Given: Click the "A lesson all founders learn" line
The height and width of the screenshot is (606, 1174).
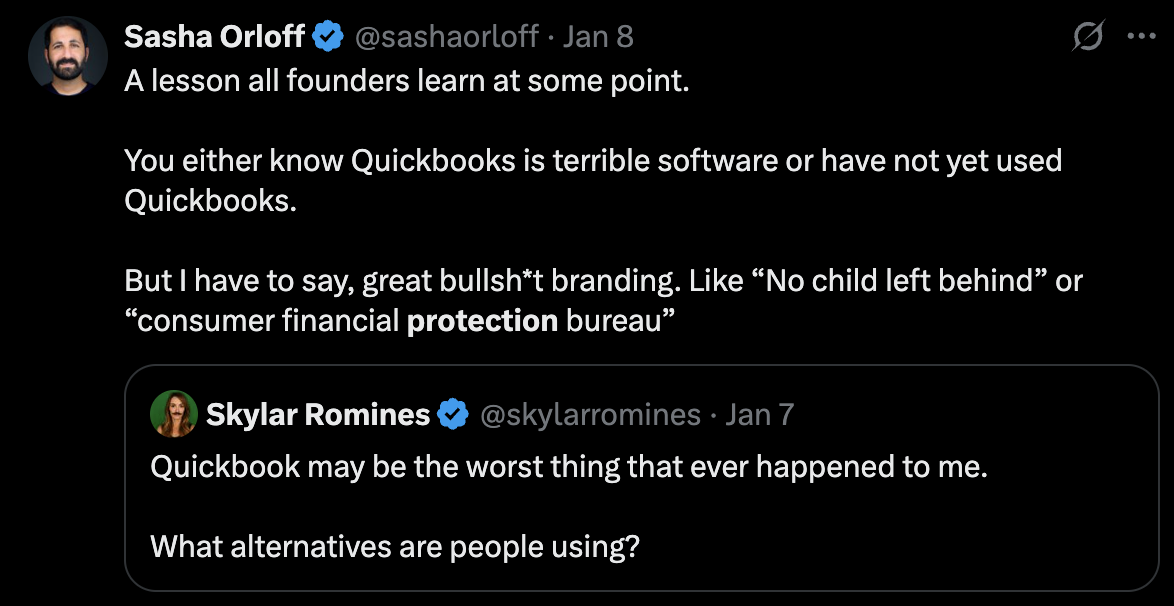Looking at the screenshot, I should [x=407, y=81].
